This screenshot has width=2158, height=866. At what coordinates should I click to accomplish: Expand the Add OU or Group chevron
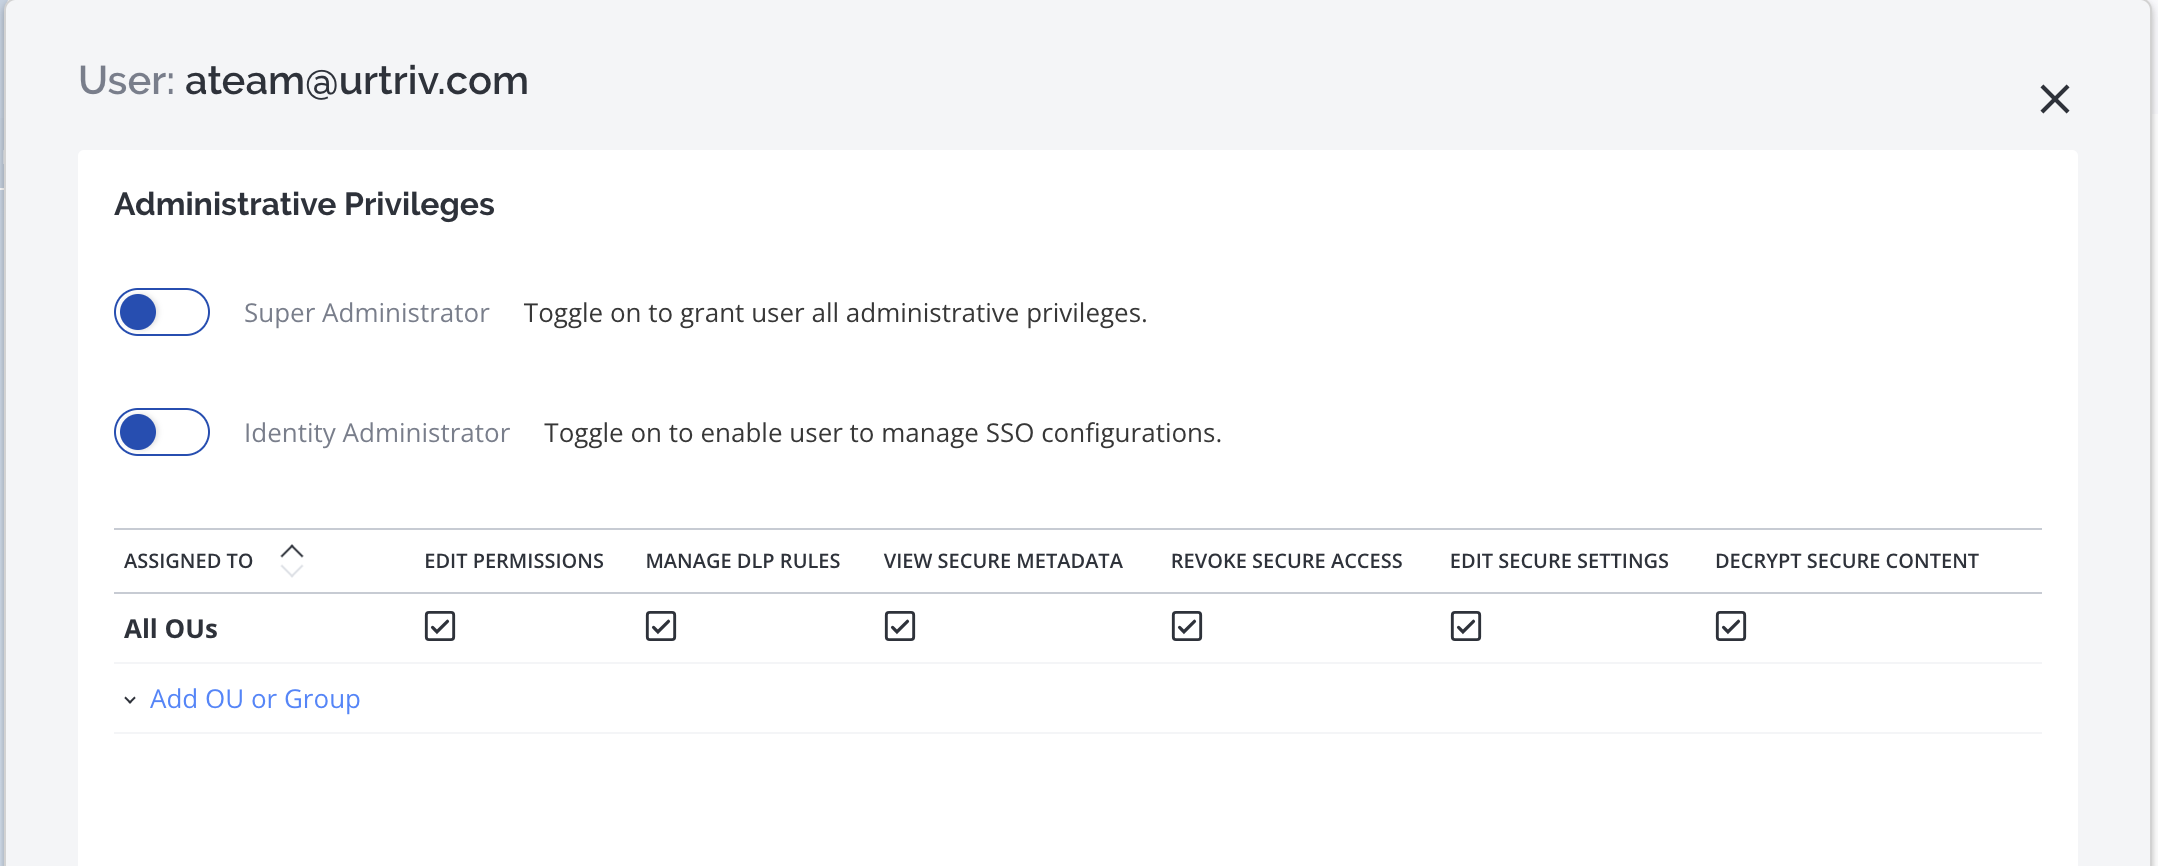(130, 700)
